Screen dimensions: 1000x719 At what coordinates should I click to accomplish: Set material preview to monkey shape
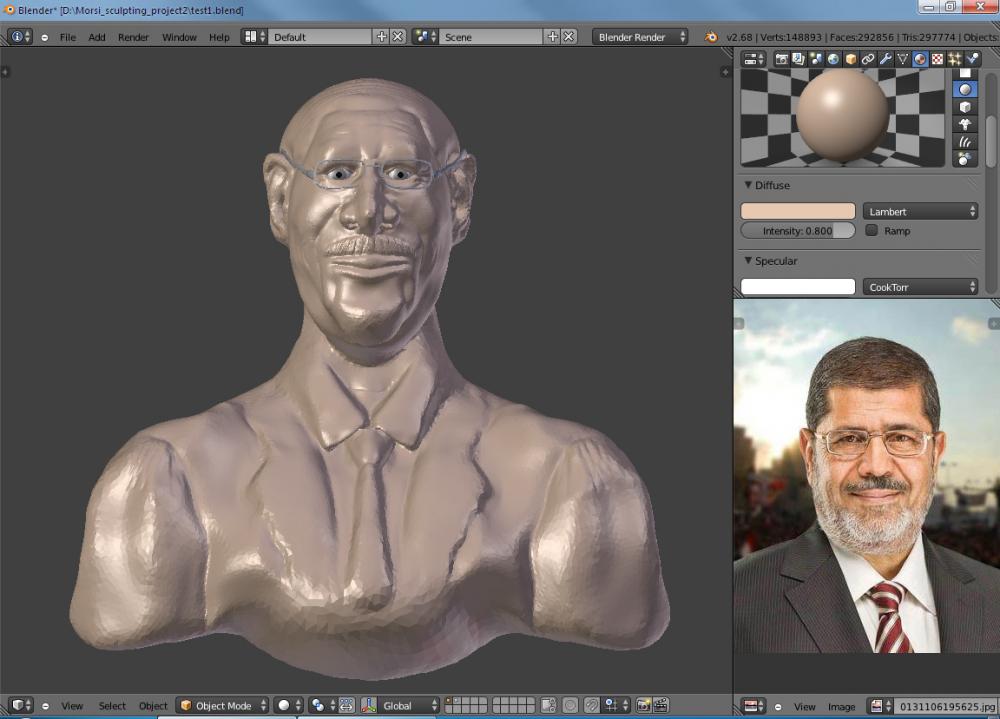point(965,124)
